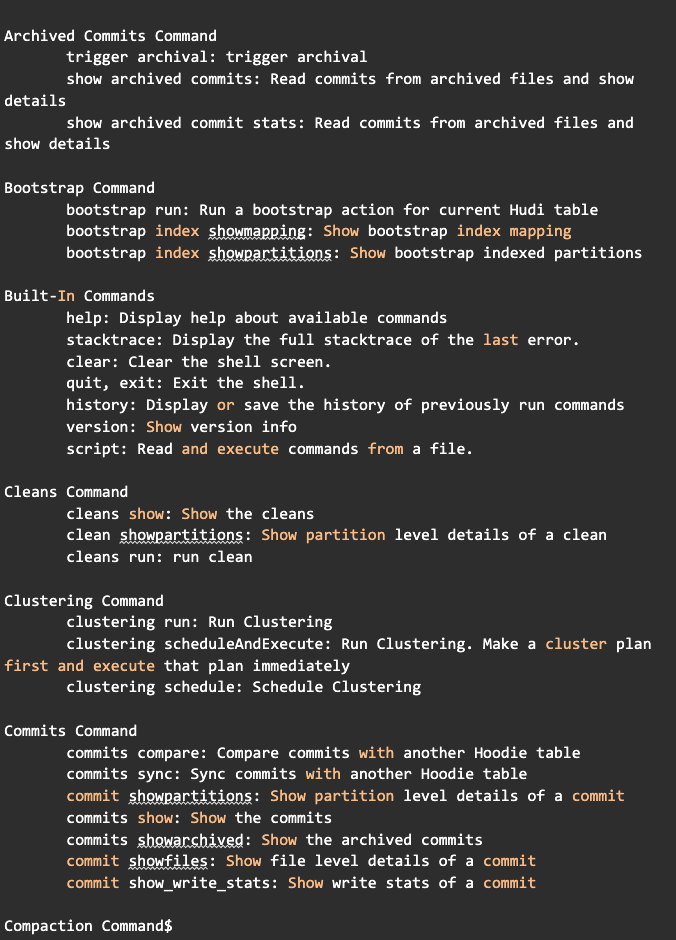Click 'clustering scheduleAndExecute' command text

point(194,644)
